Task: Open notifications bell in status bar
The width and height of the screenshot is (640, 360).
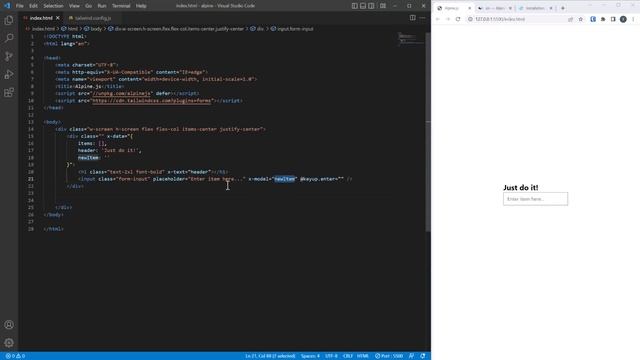Action: [423, 356]
